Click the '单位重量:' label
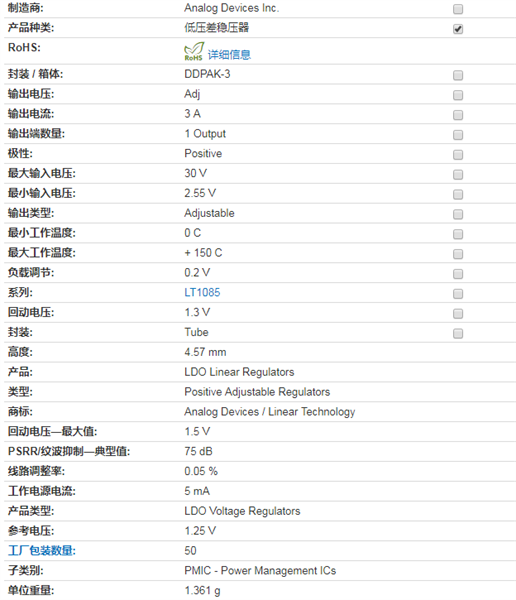Screen dimensions: 516x600 (x=31, y=590)
